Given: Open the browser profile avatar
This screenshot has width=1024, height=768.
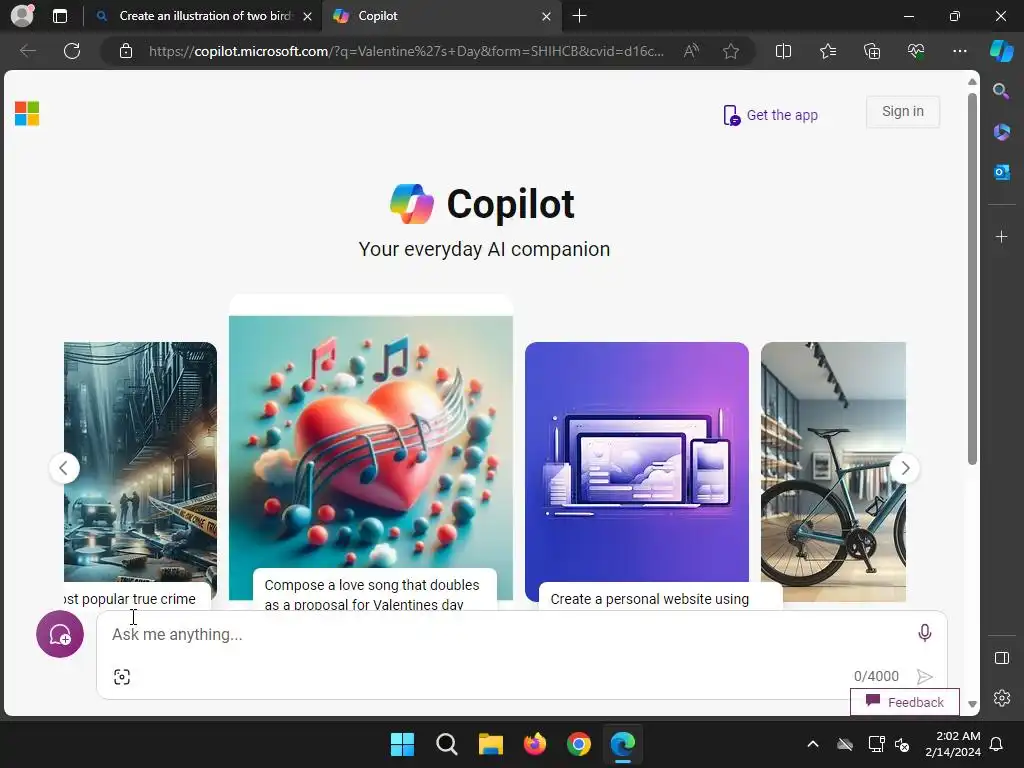Looking at the screenshot, I should coord(22,16).
